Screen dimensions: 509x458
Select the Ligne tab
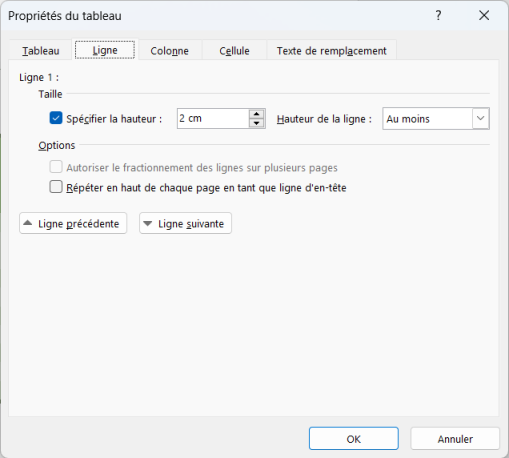pyautogui.click(x=105, y=50)
